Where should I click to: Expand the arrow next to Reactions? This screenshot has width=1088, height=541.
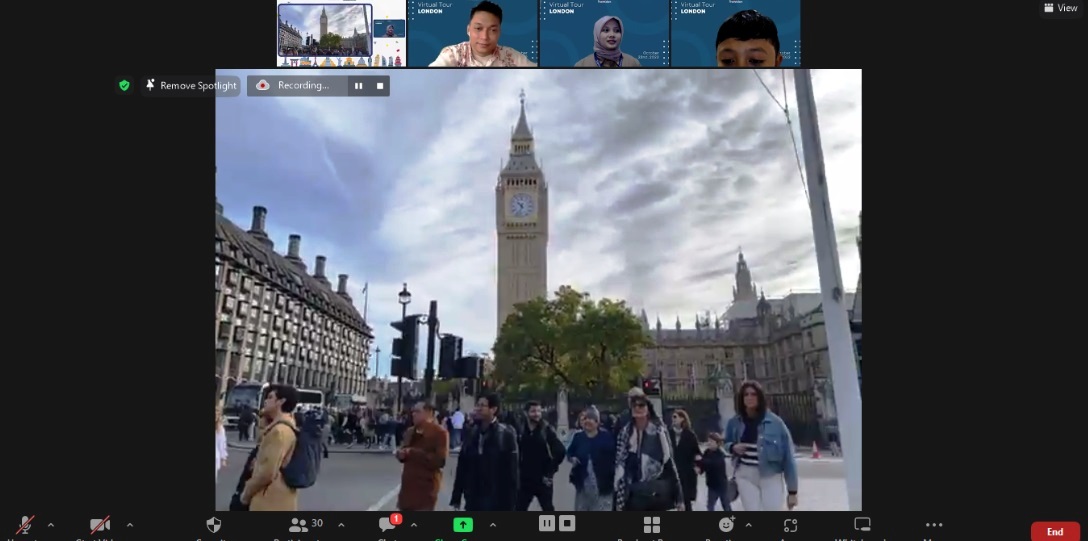748,525
